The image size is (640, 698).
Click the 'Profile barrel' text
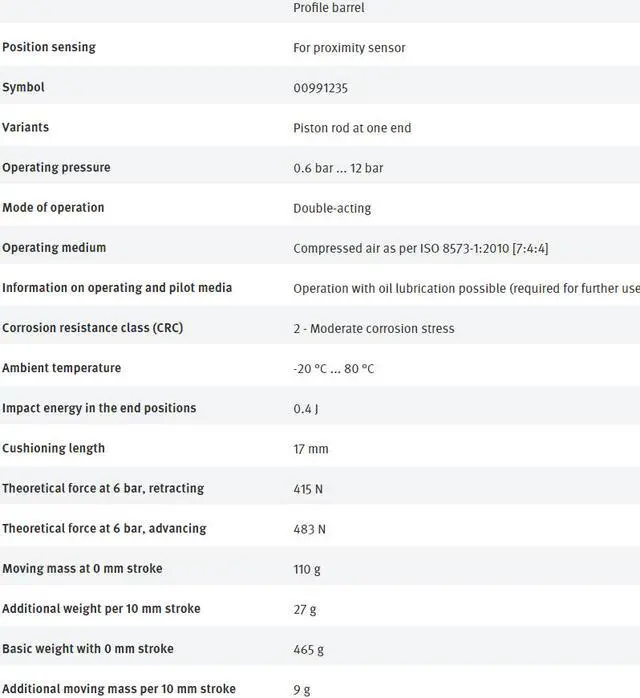click(x=329, y=8)
